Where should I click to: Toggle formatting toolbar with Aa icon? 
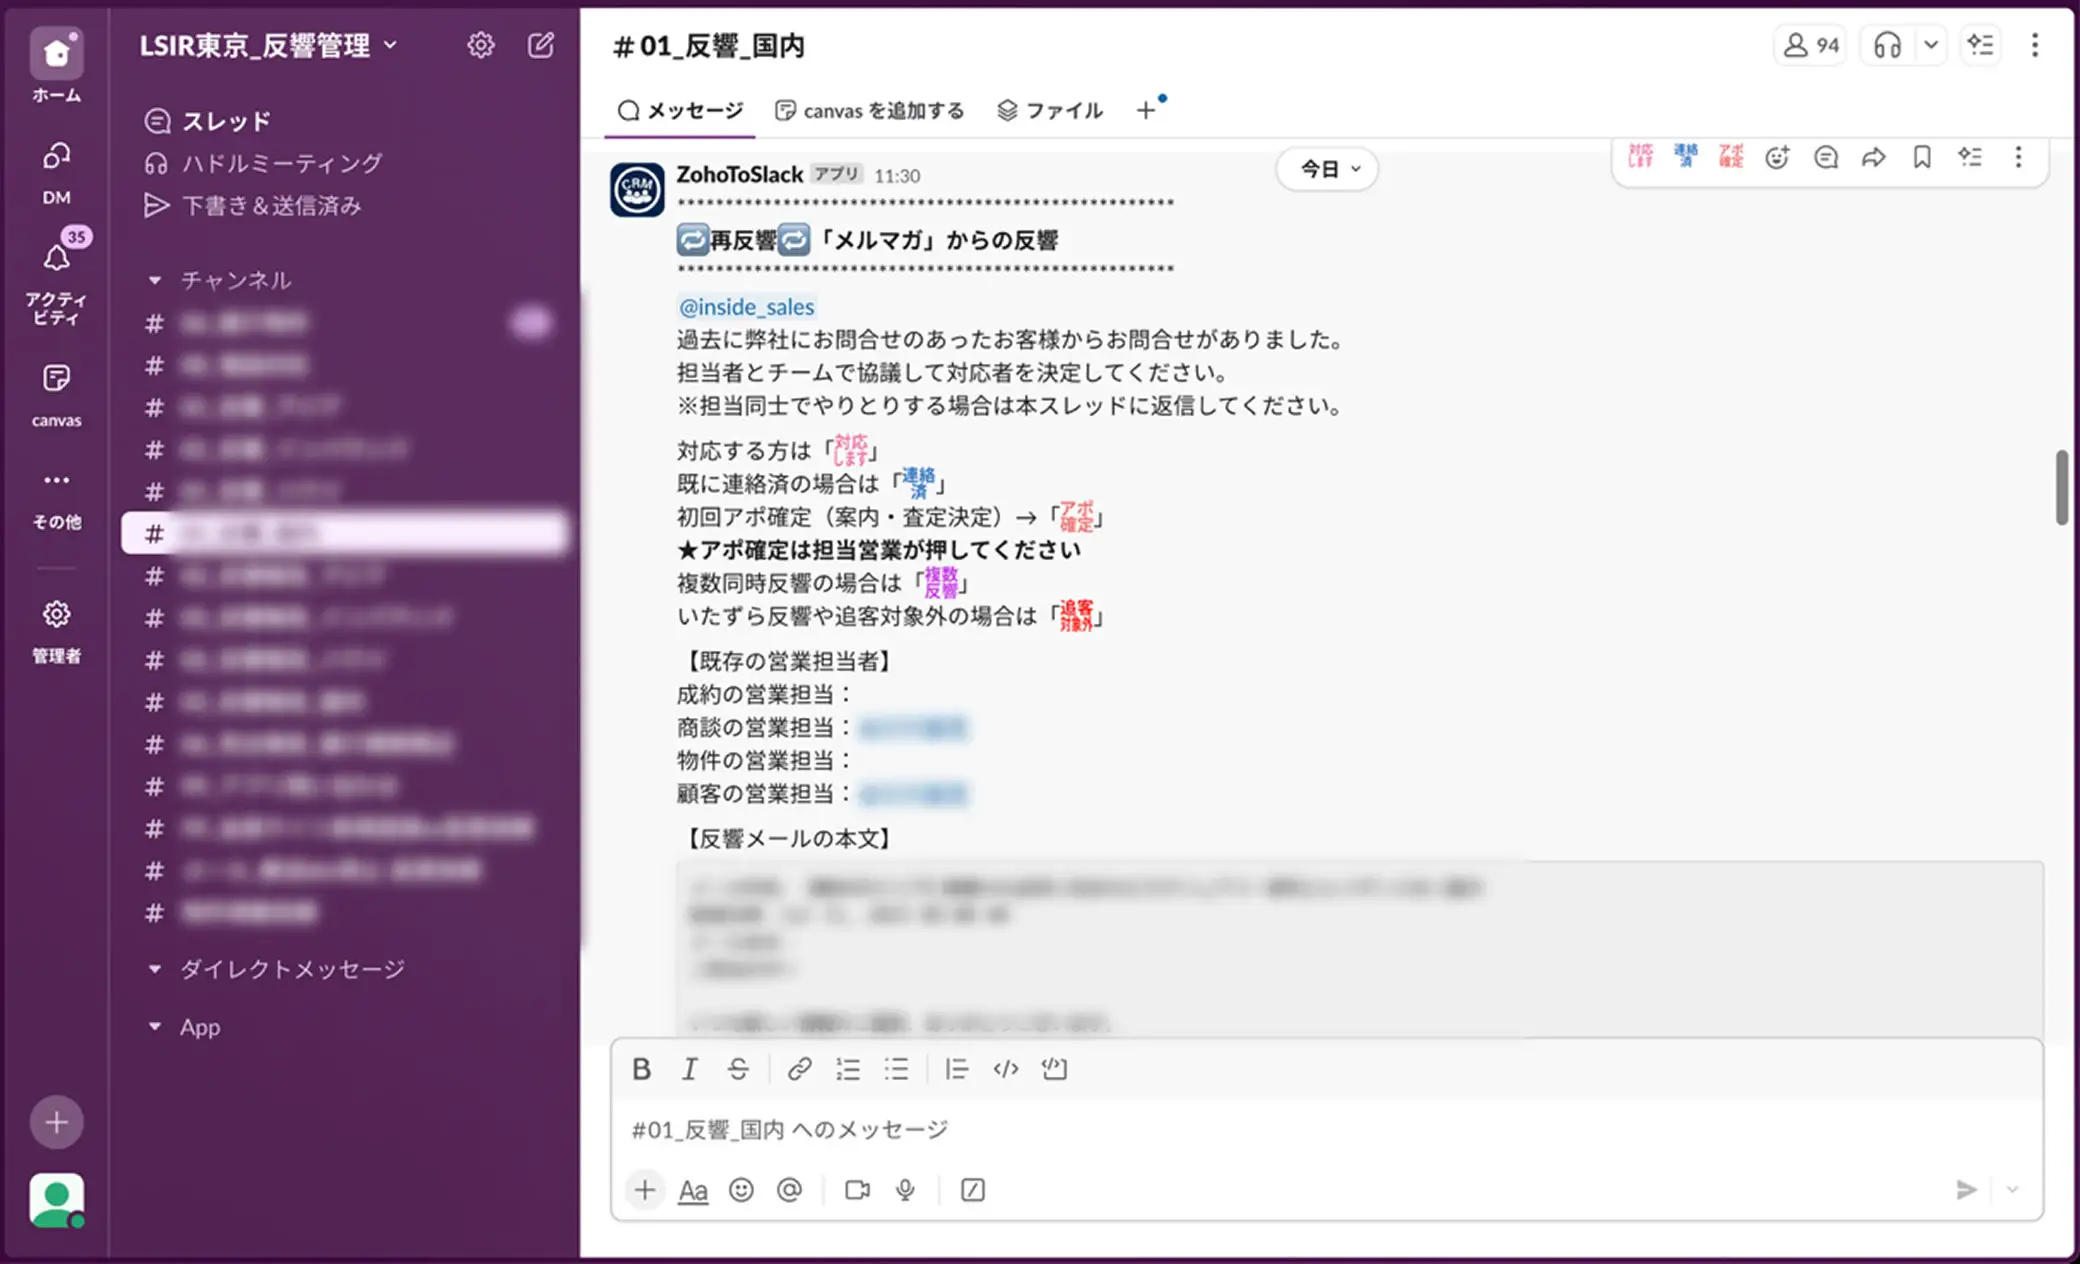pyautogui.click(x=693, y=1190)
